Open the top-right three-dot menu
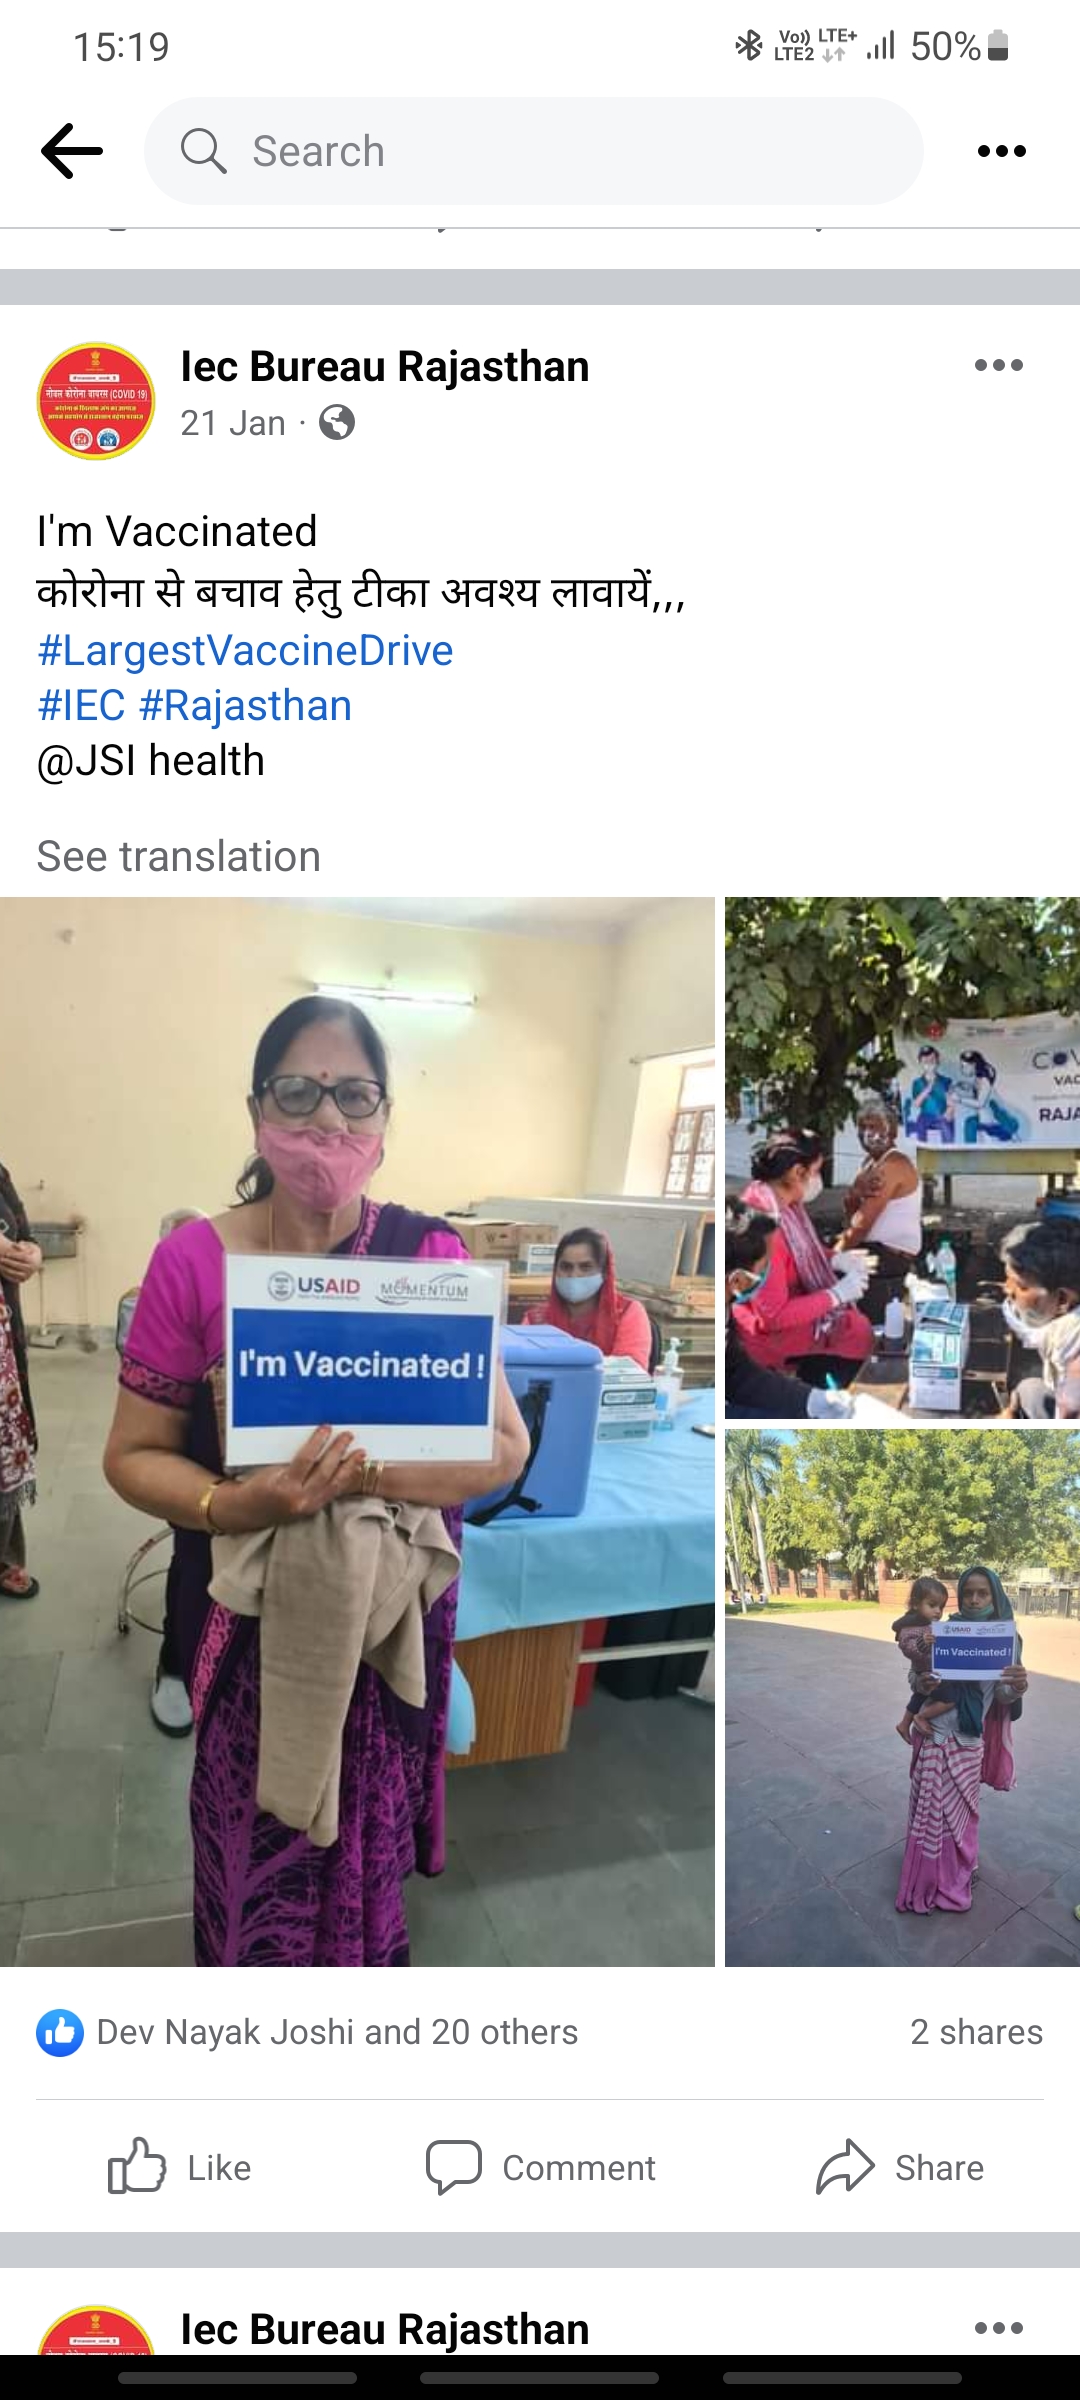 point(1001,151)
